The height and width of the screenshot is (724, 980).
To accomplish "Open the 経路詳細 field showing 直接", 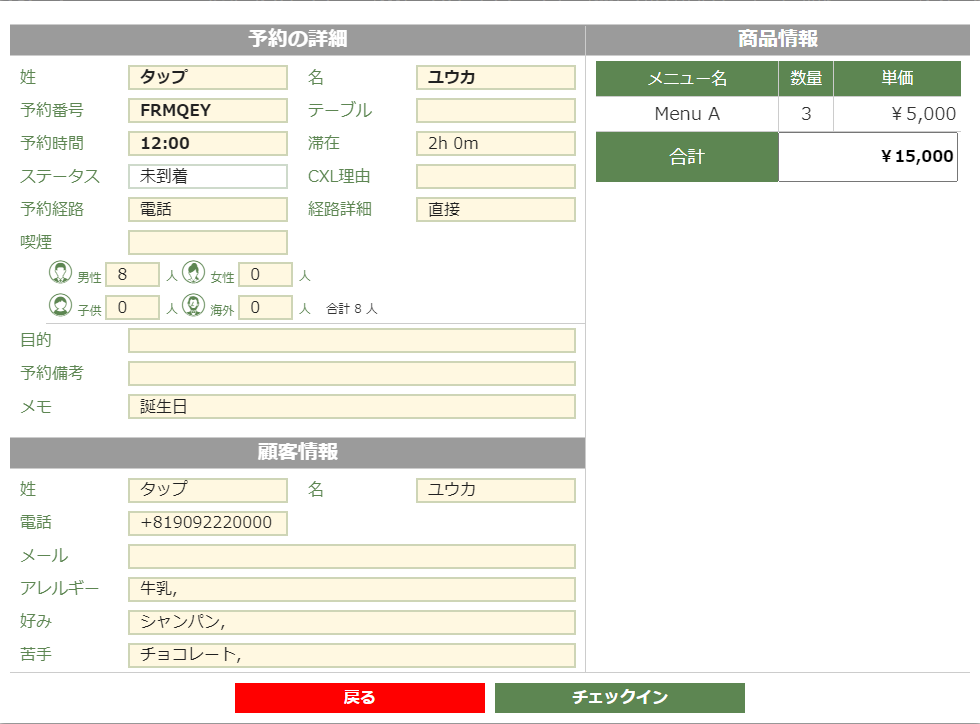I will [x=495, y=210].
